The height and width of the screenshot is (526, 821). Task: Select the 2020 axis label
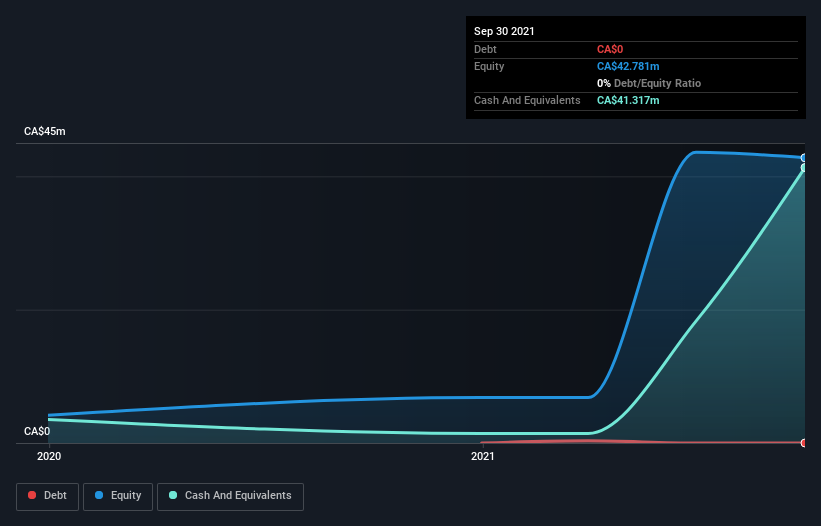tap(49, 456)
